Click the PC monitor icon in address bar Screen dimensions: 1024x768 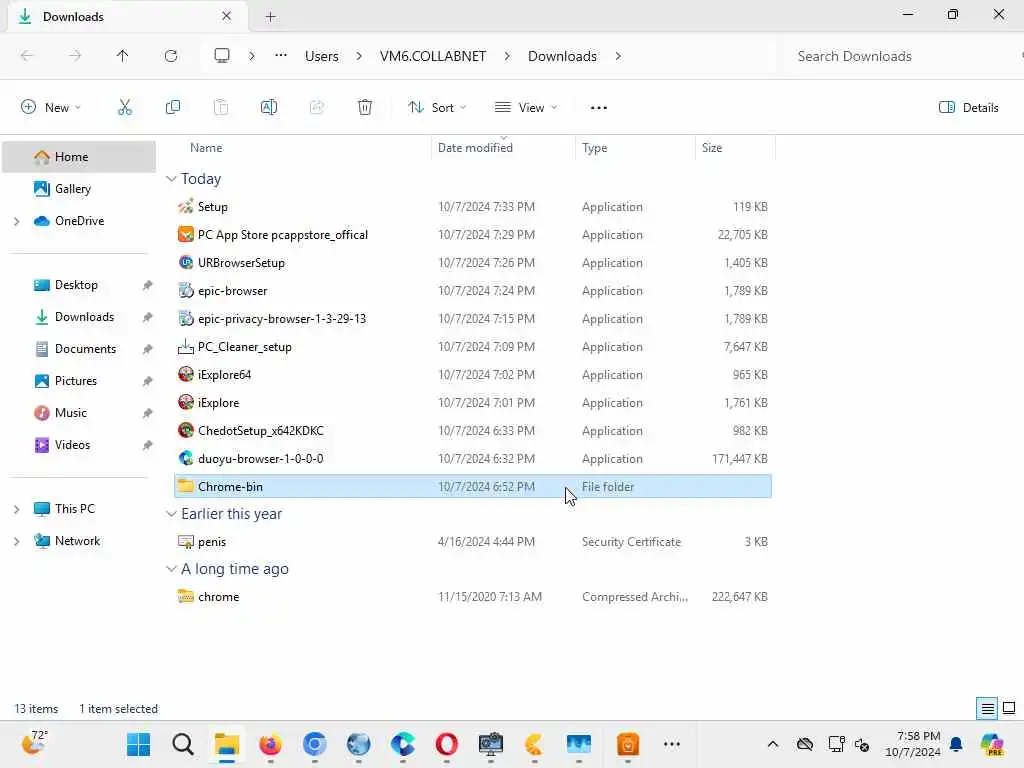[x=222, y=56]
